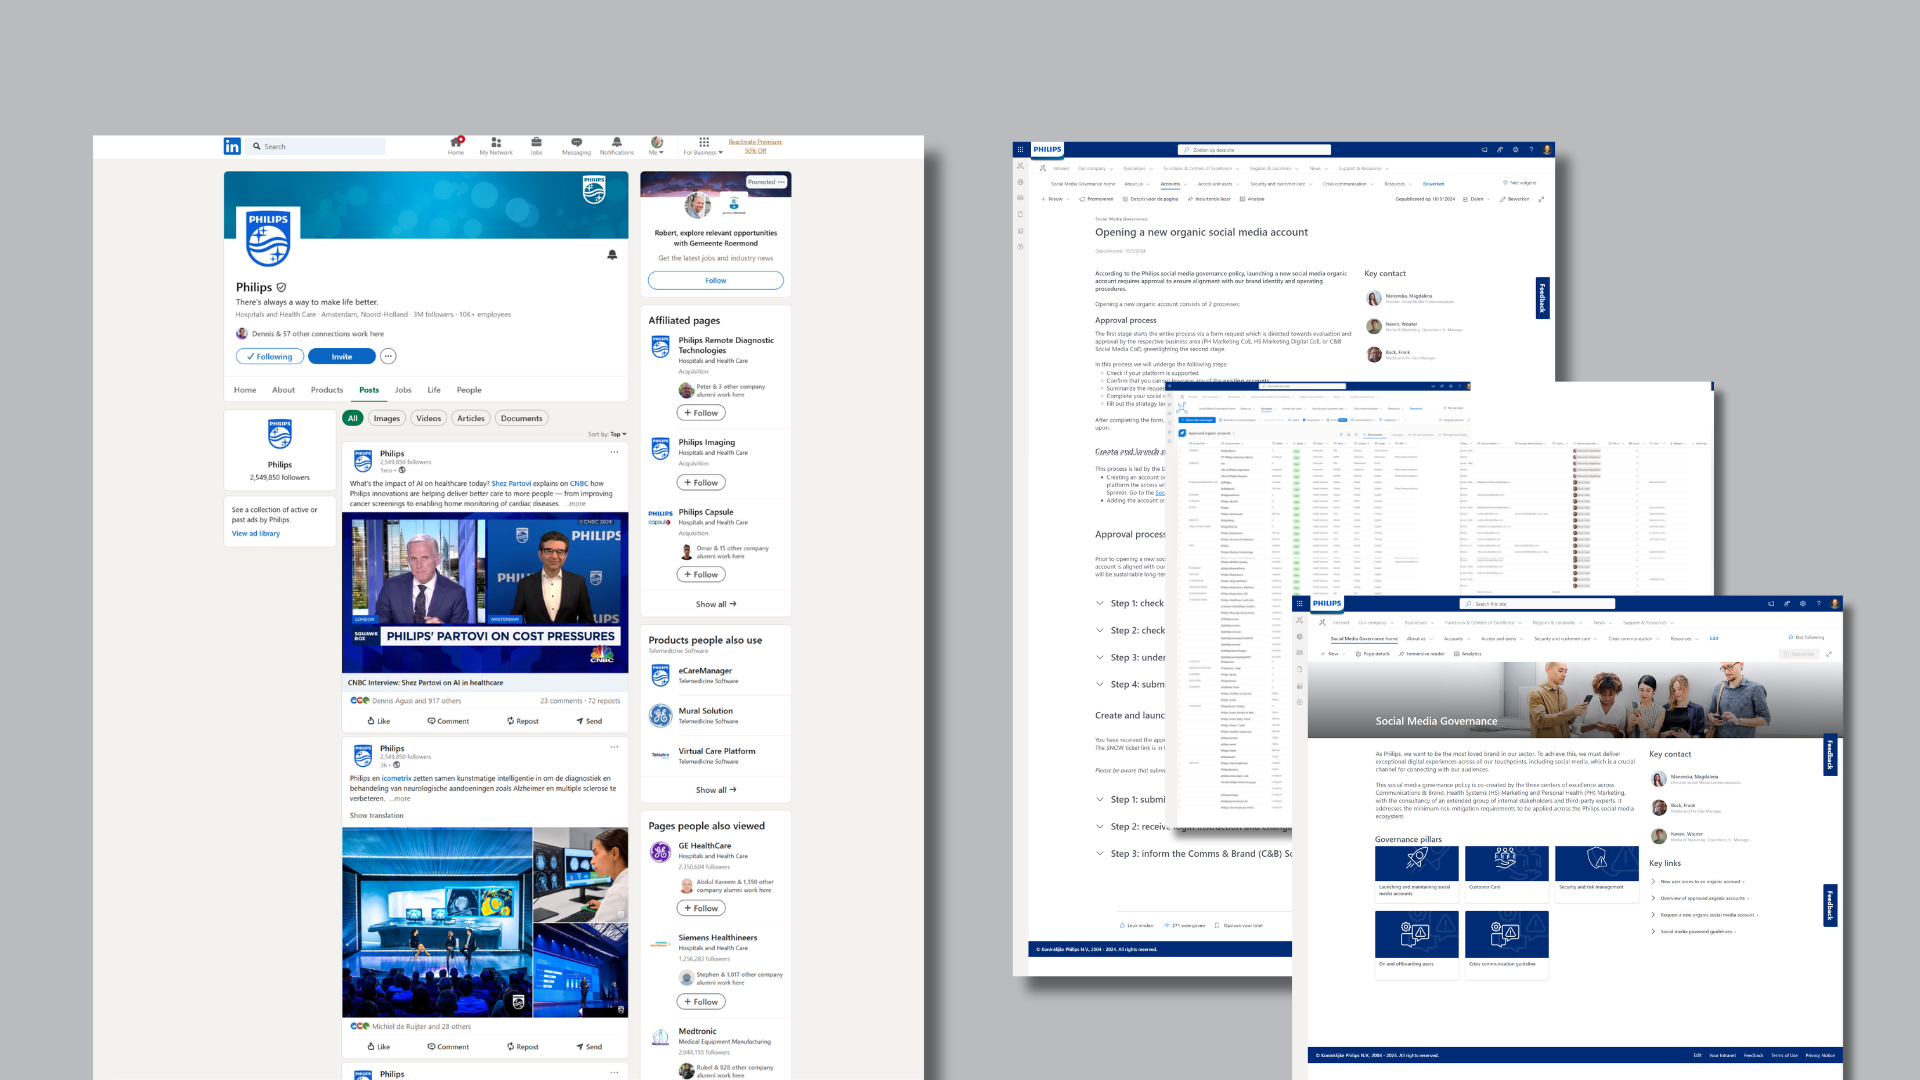The image size is (1920, 1080).
Task: Click the Feedback tab beside the Opening account page
Action: [x=1542, y=298]
